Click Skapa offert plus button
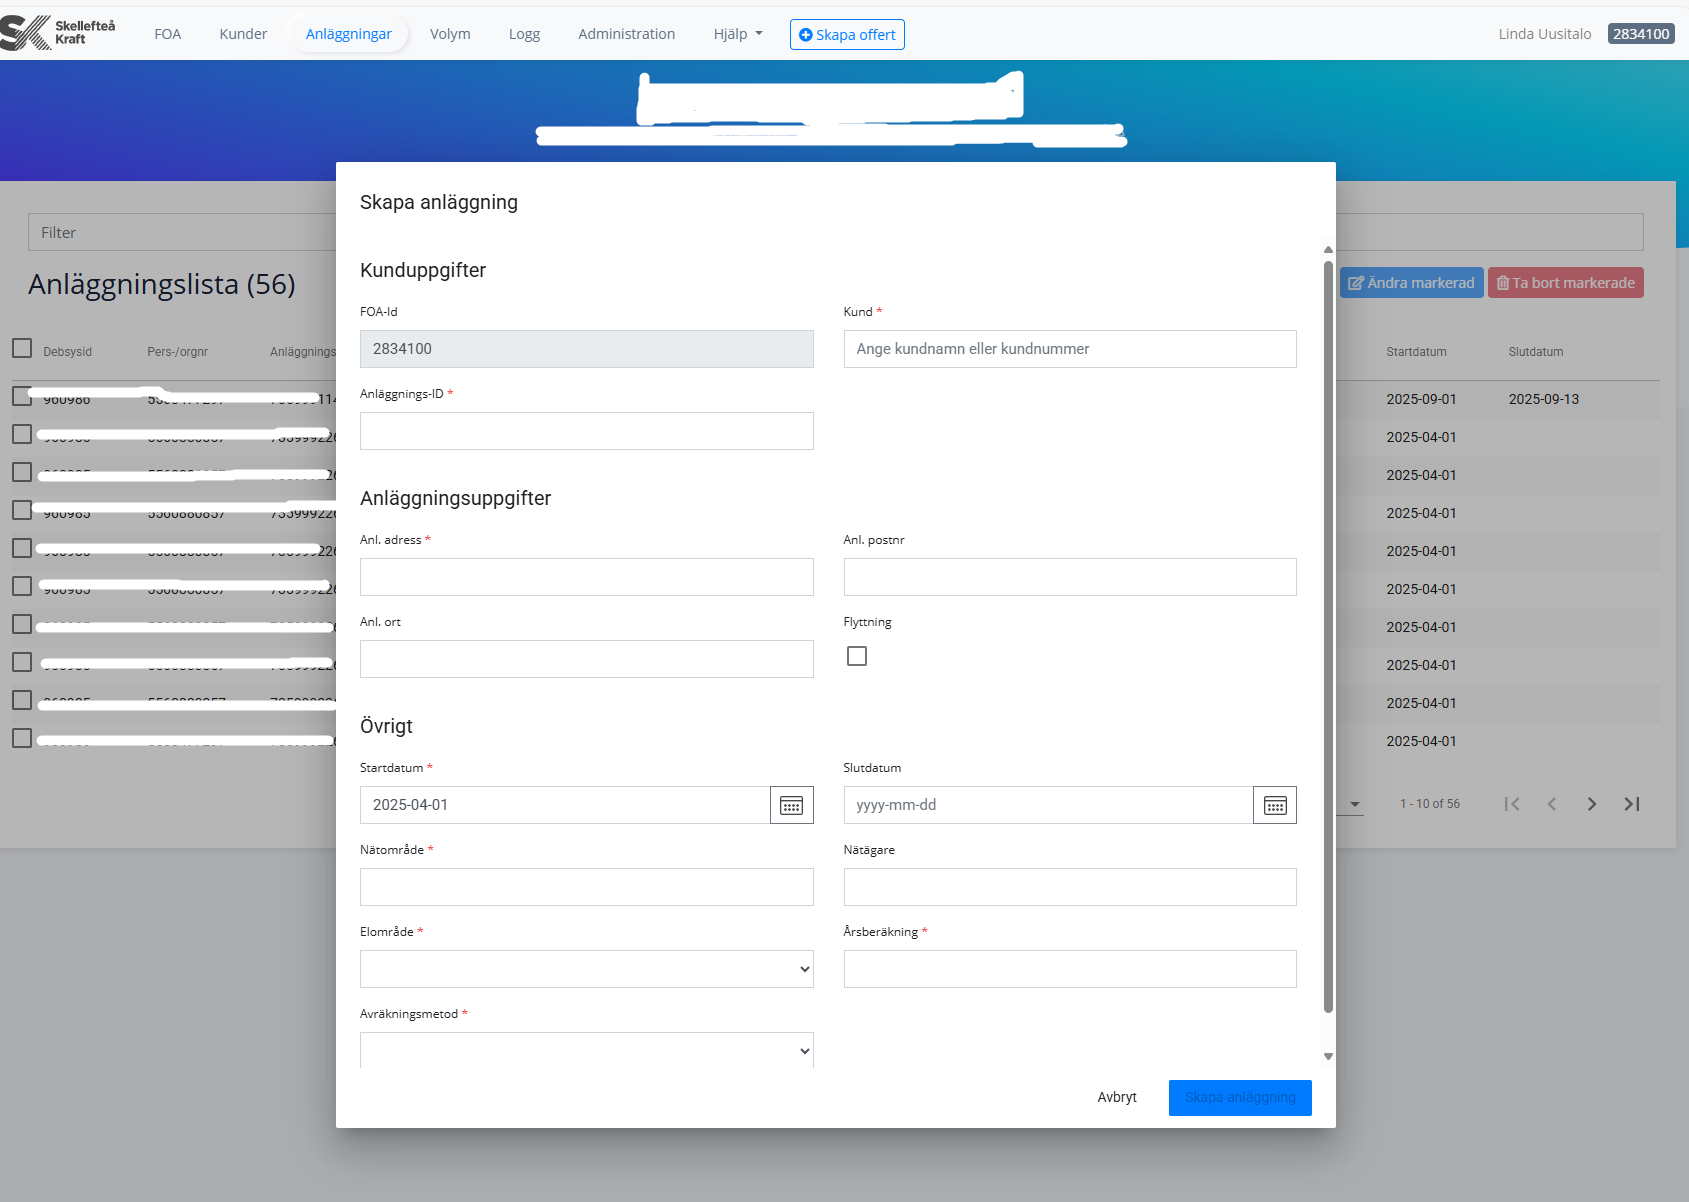1689x1202 pixels. (847, 34)
